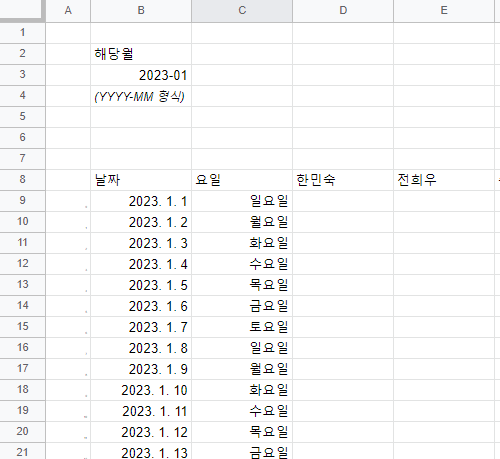This screenshot has height=459, width=500.
Task: Select column E header
Action: click(444, 11)
